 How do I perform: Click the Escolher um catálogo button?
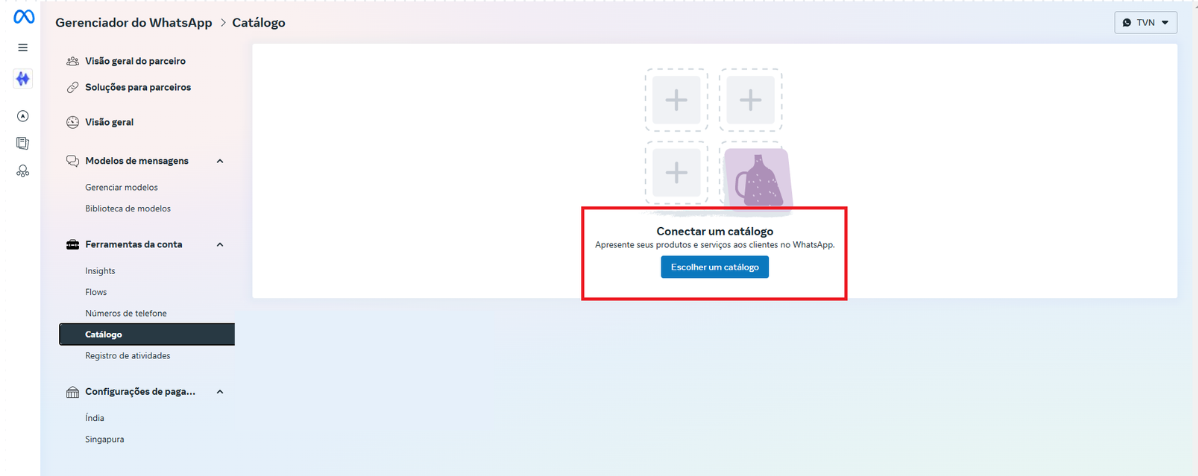click(x=714, y=267)
